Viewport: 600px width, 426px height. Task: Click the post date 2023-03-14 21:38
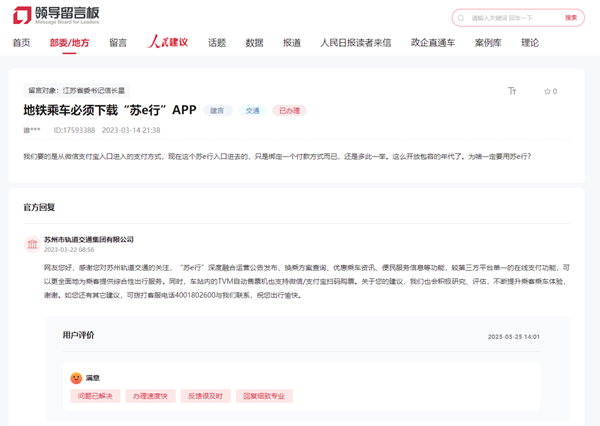coord(131,130)
